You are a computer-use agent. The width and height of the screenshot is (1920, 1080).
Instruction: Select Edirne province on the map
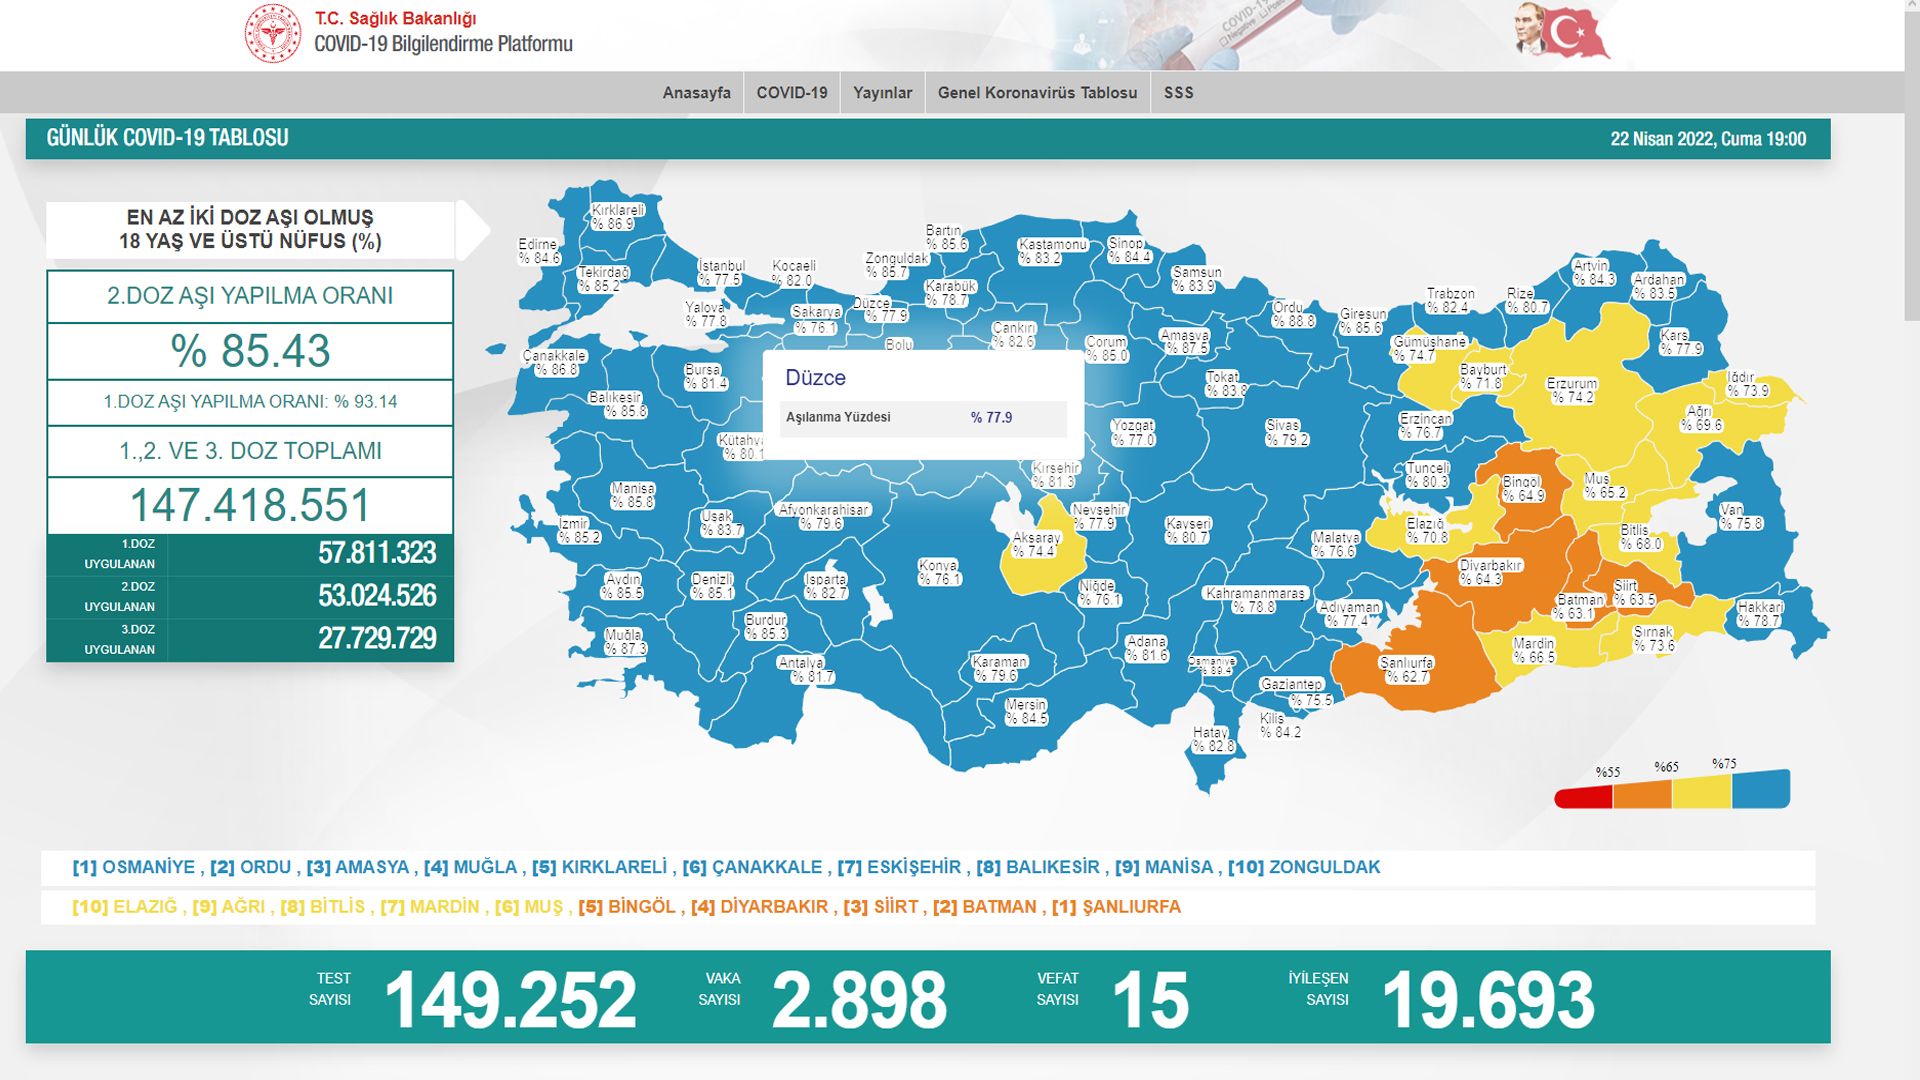coord(539,251)
